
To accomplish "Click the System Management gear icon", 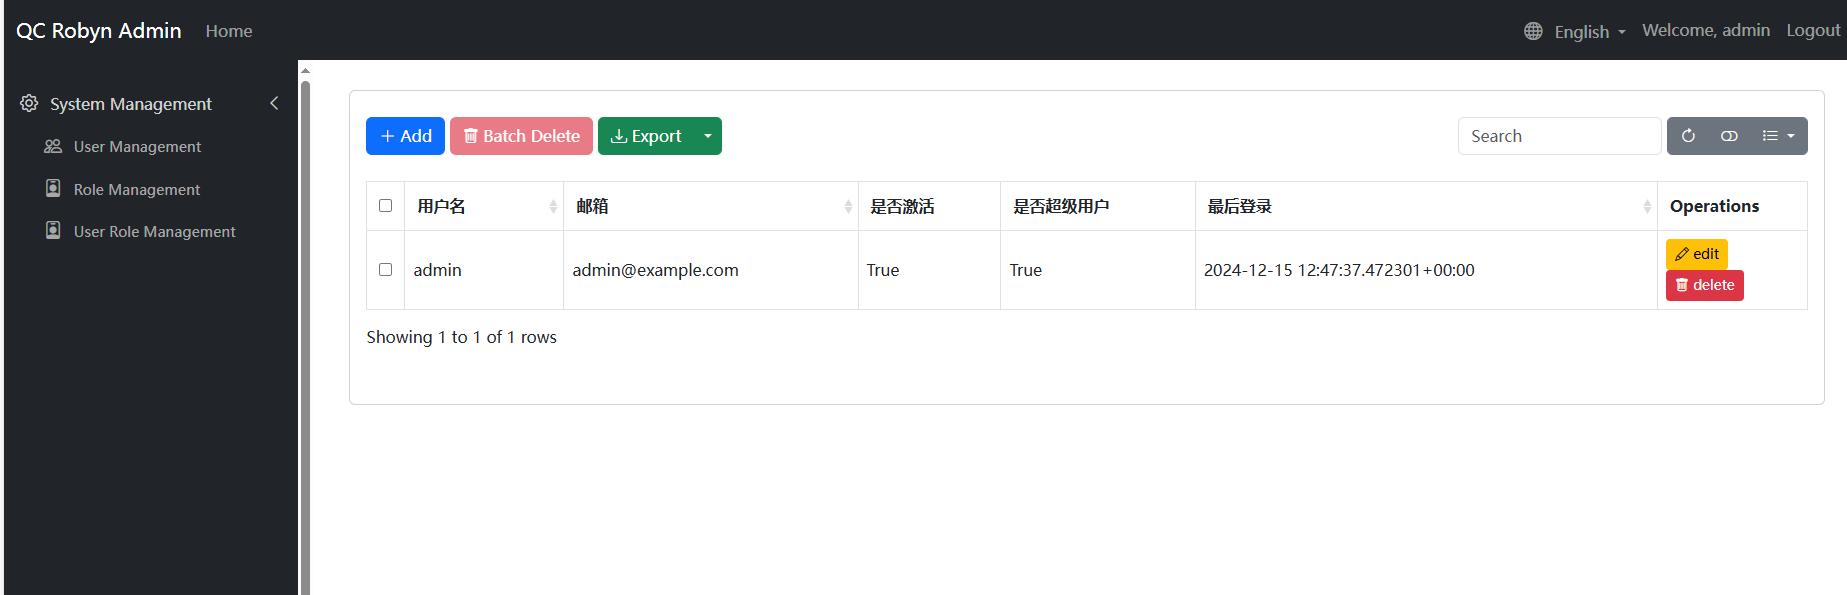I will (x=29, y=104).
